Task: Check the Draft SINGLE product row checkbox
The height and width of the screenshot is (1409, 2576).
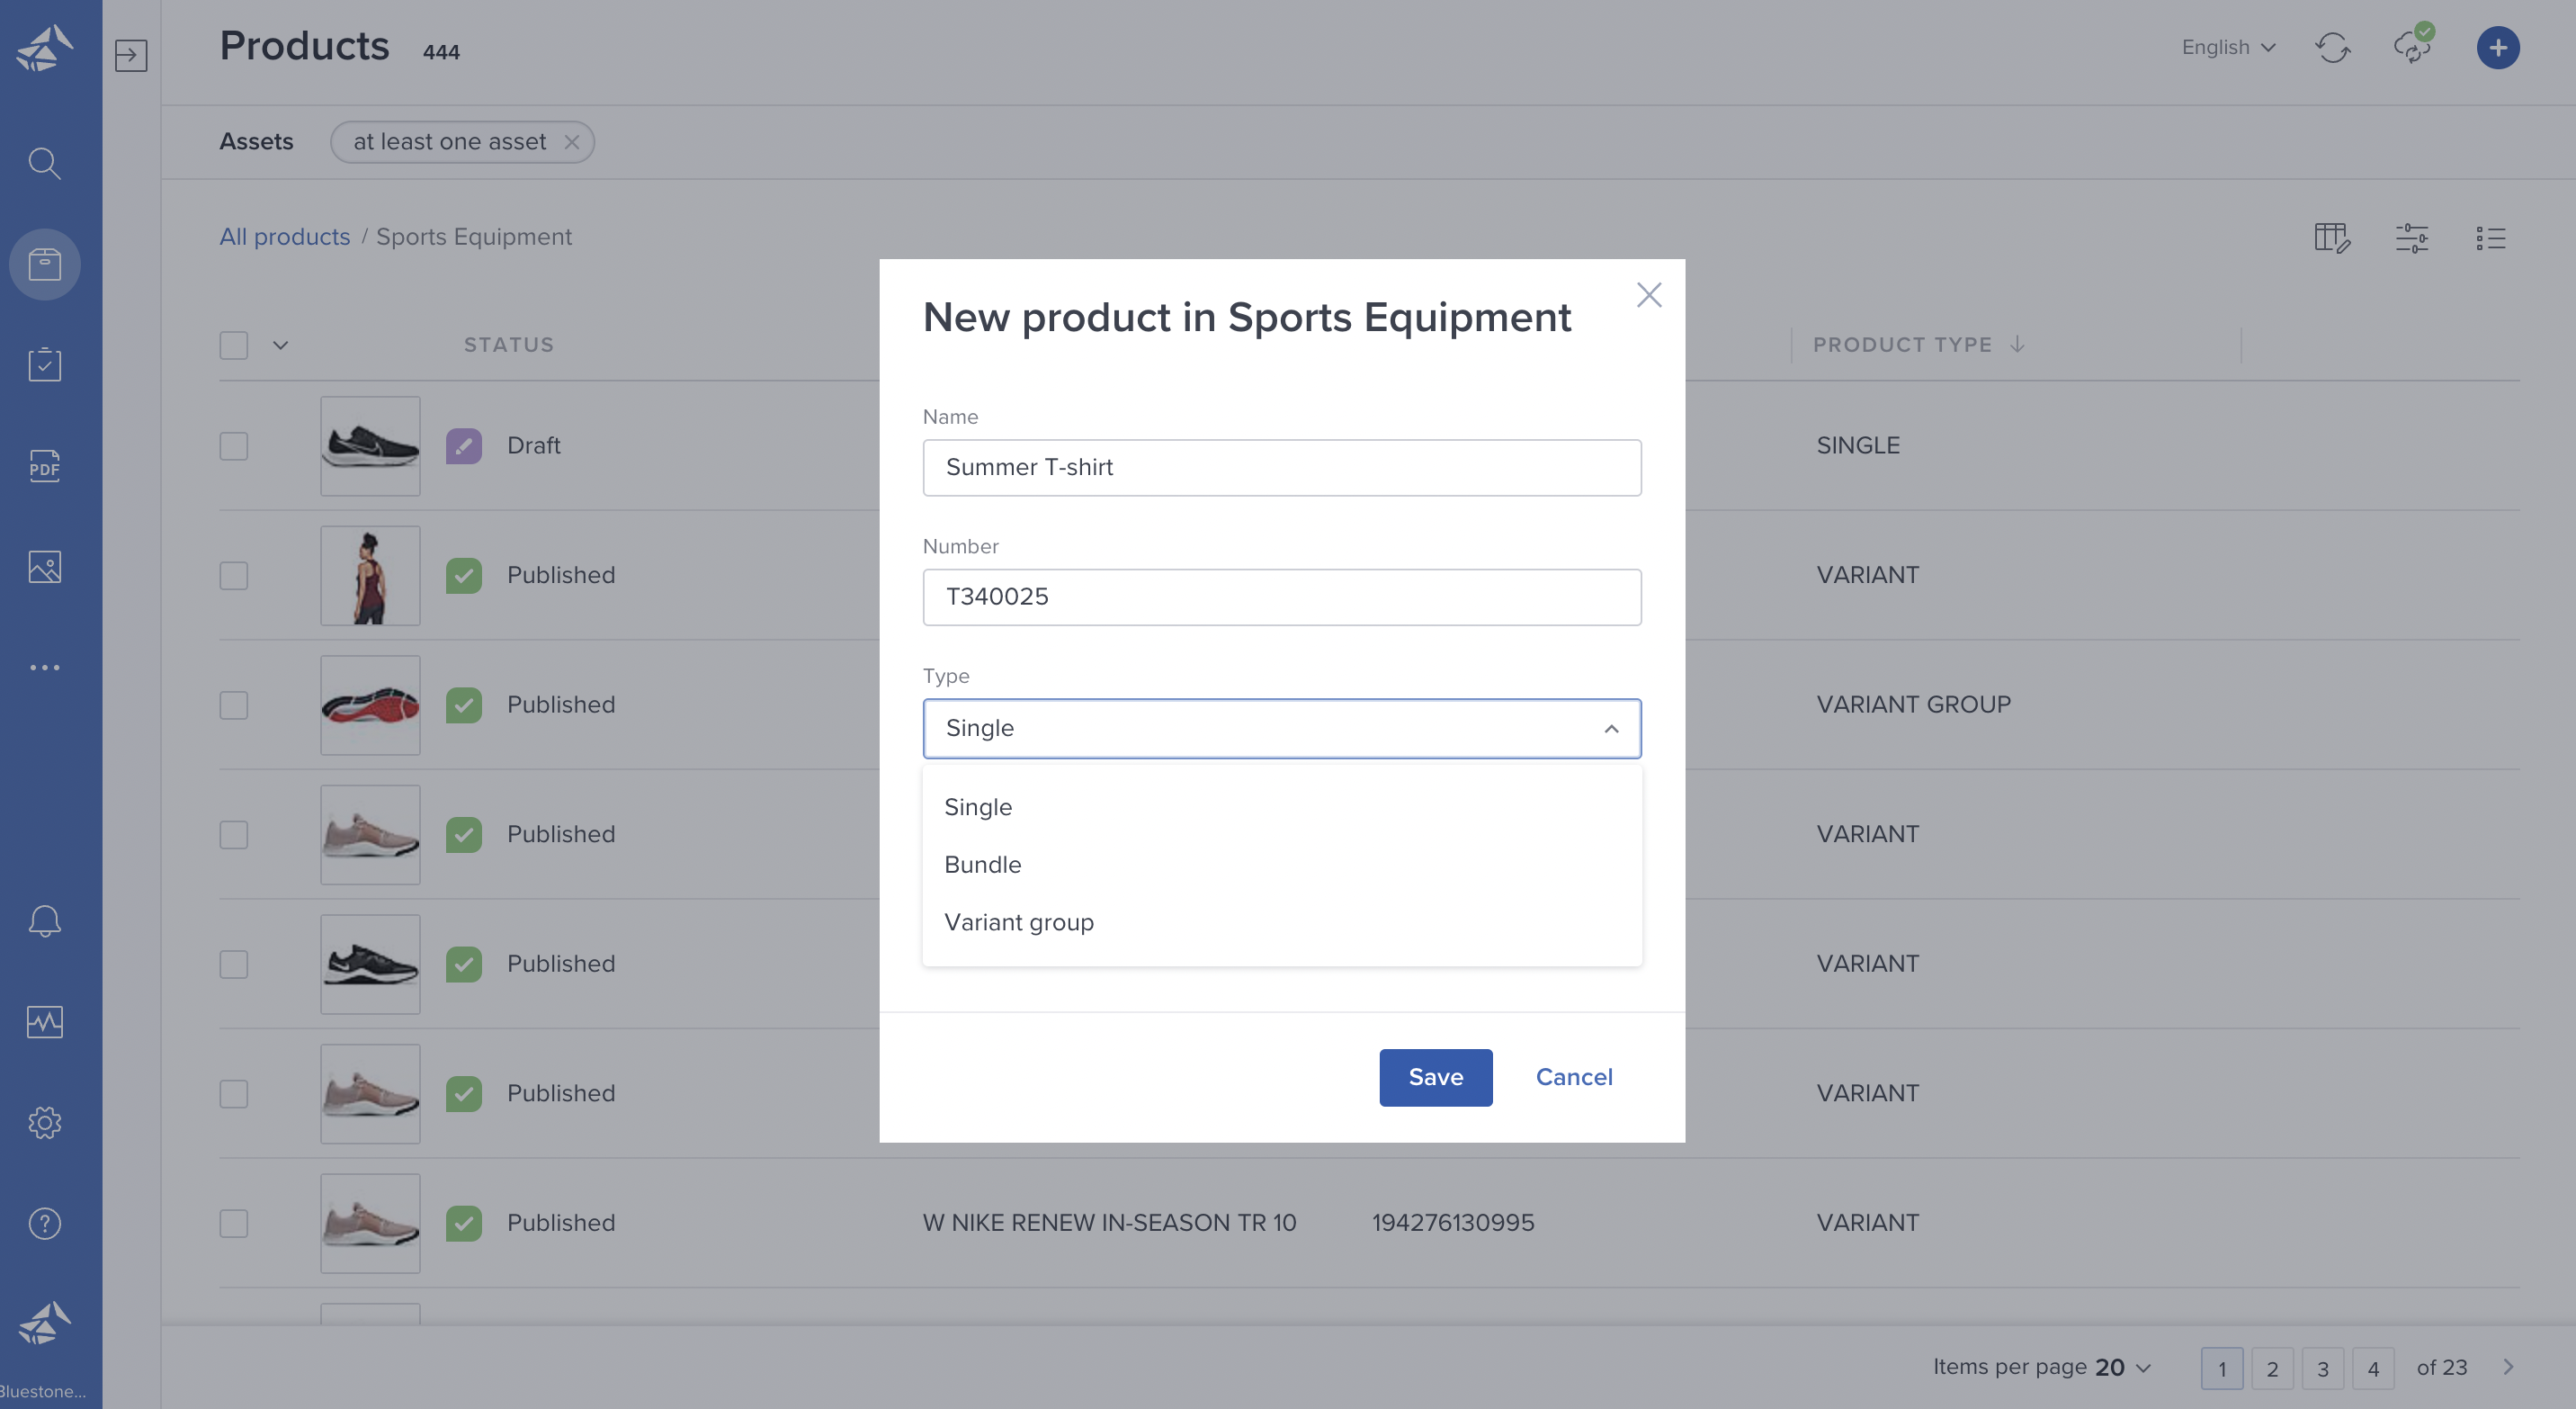Action: coord(234,446)
